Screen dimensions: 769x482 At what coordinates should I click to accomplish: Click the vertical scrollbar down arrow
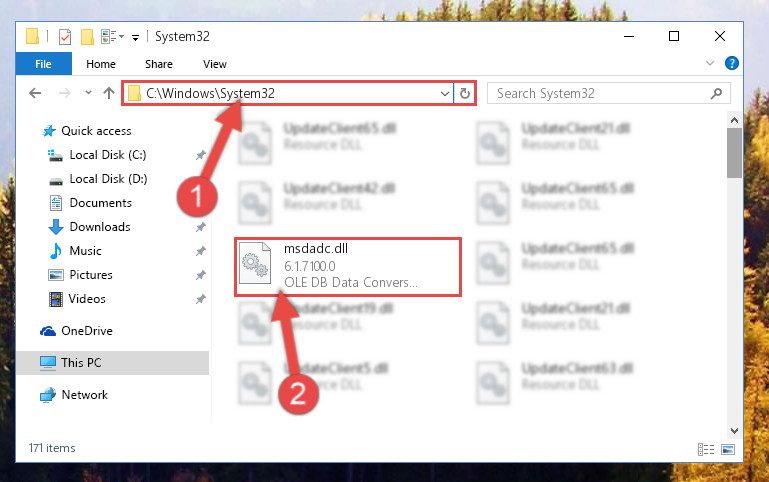(734, 431)
